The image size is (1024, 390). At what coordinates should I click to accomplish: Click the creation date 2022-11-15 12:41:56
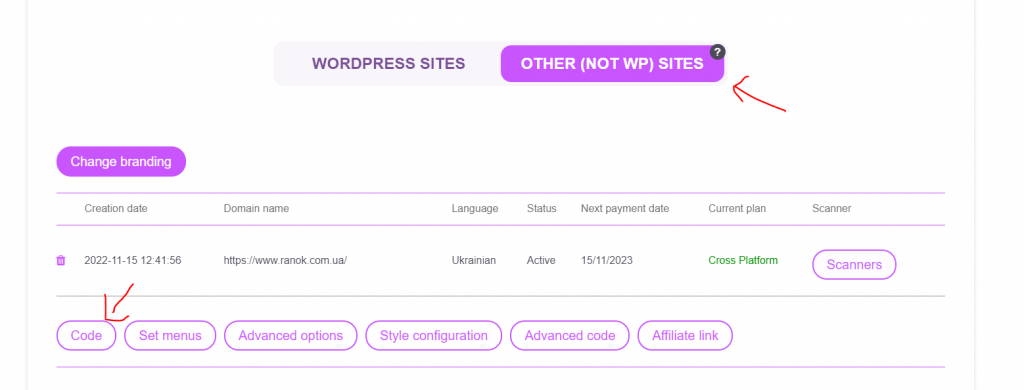(133, 260)
